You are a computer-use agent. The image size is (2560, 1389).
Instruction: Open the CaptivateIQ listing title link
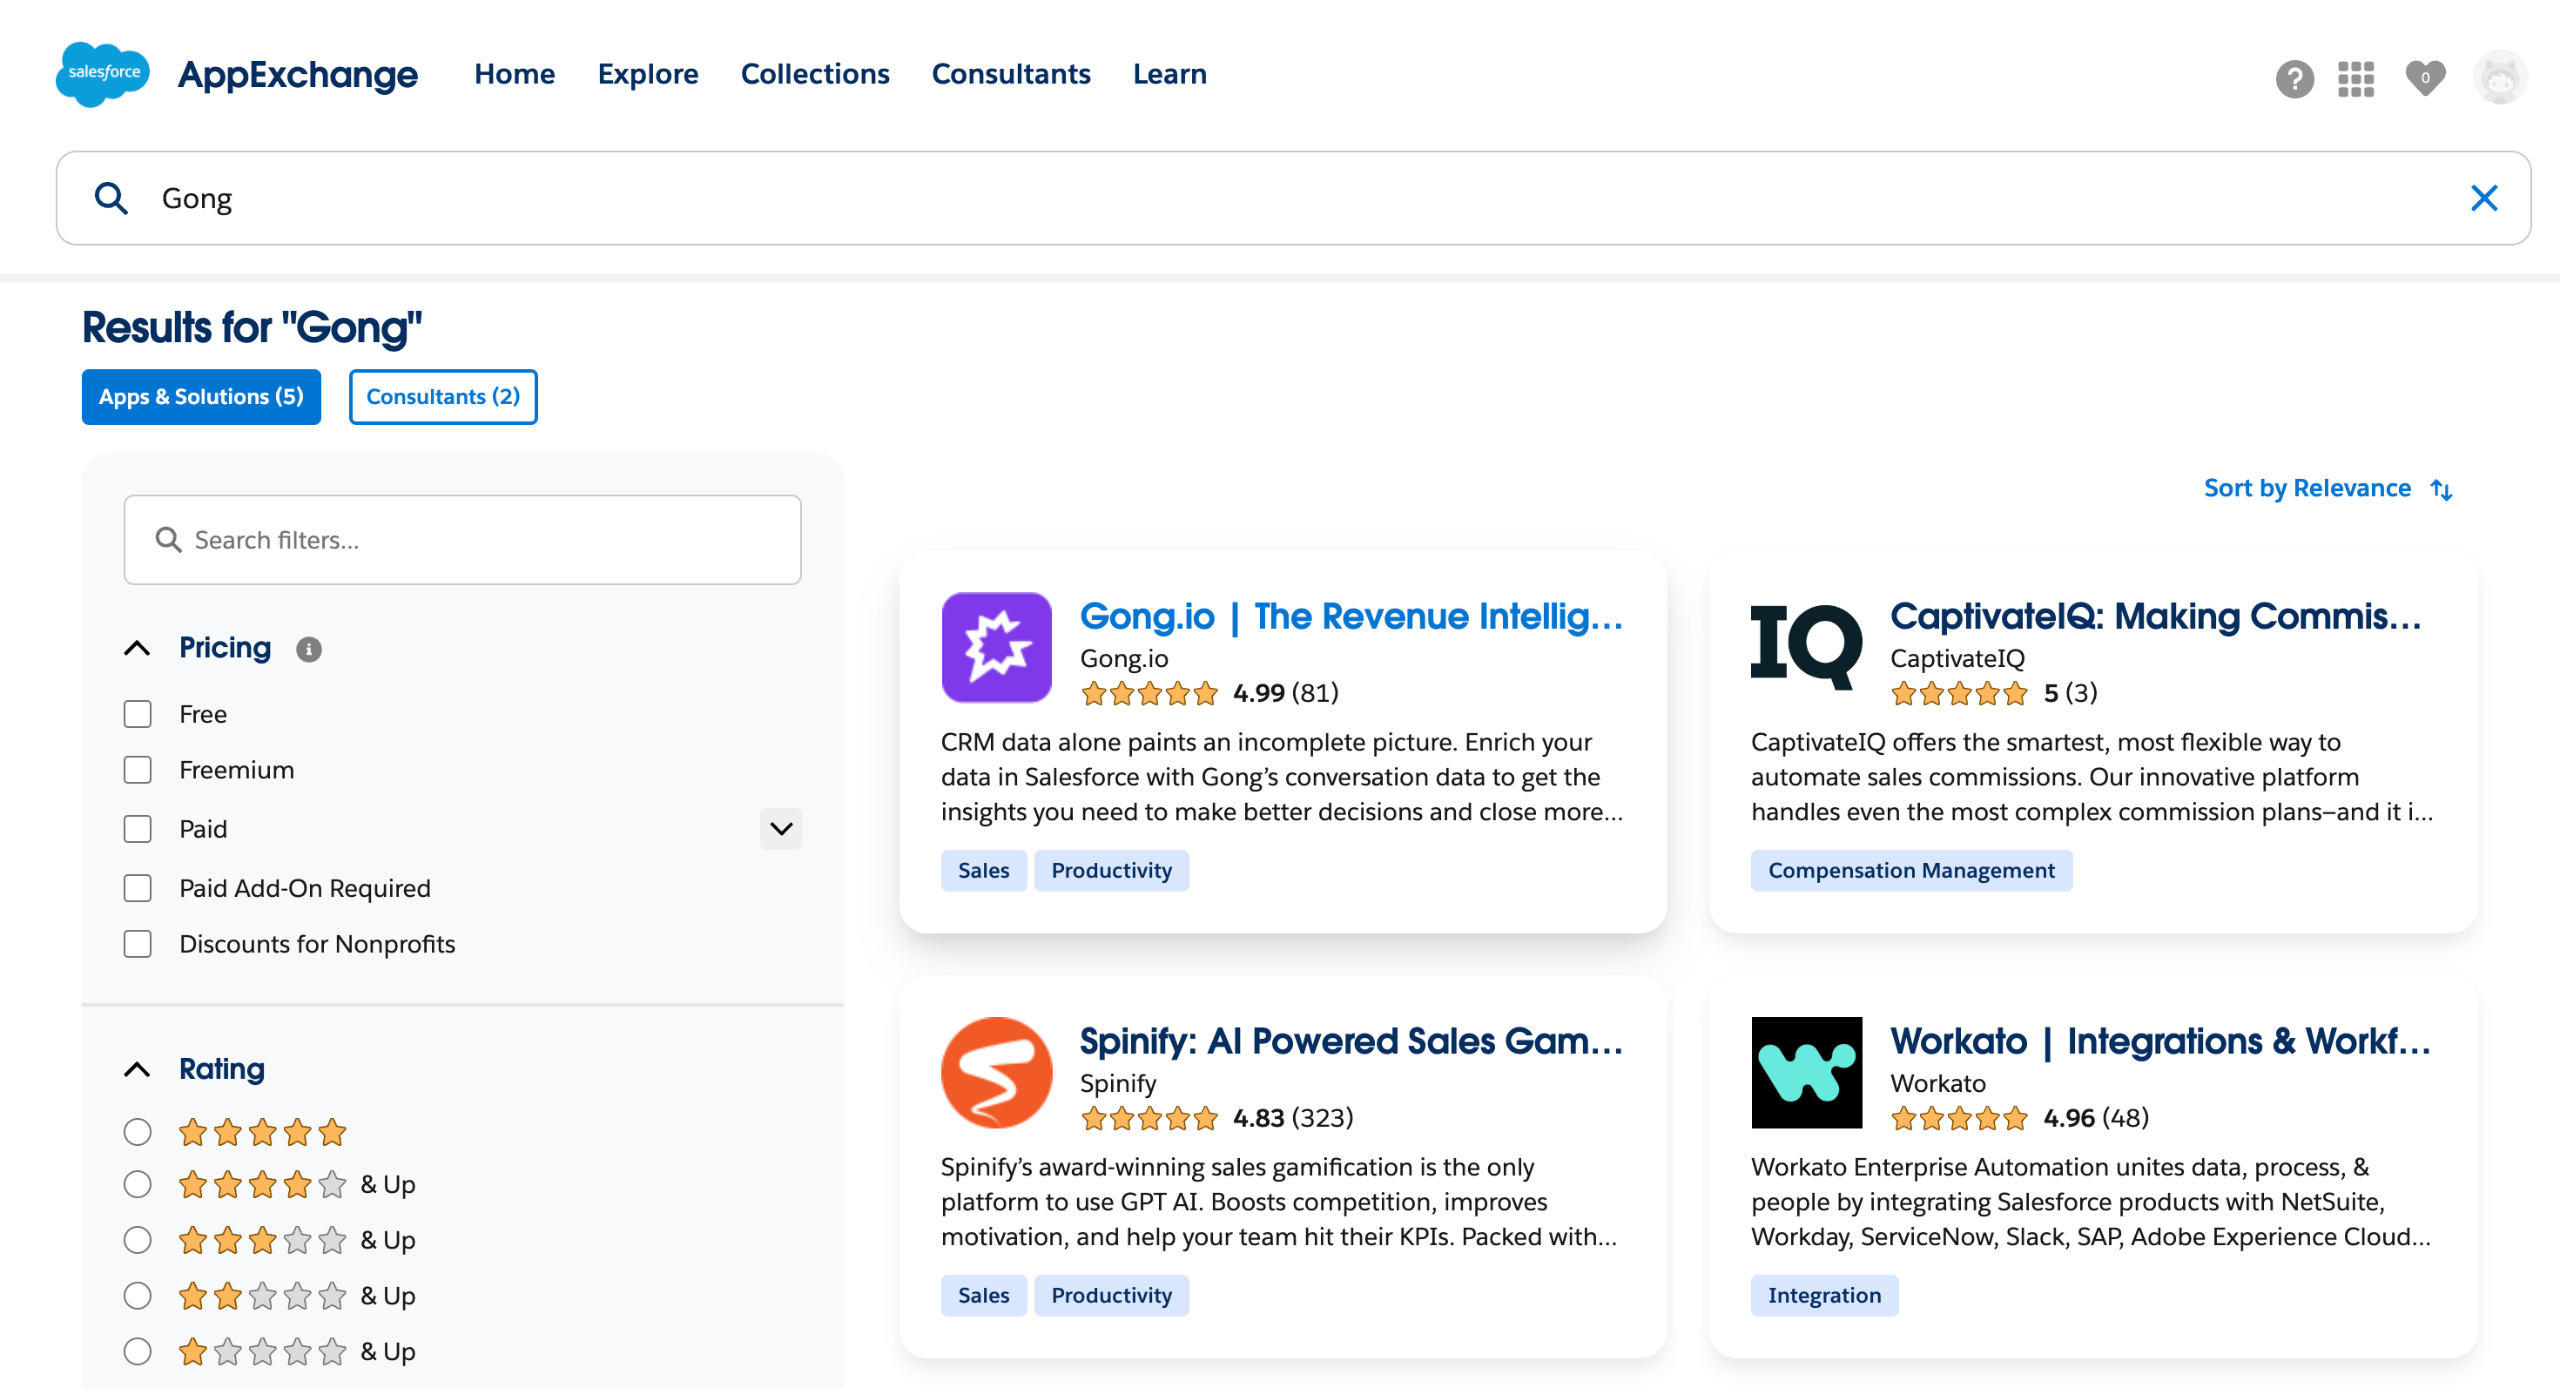pos(2155,616)
